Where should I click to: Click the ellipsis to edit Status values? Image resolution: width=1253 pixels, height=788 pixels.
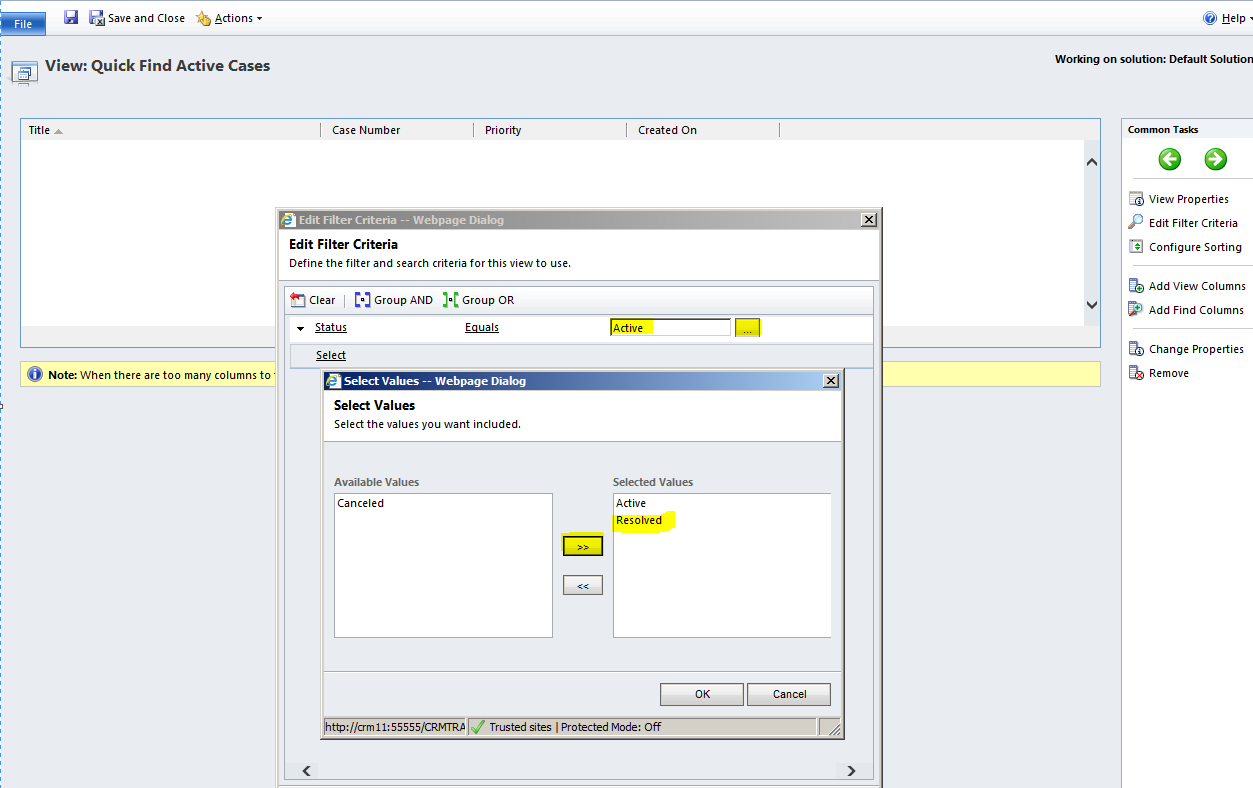[747, 327]
